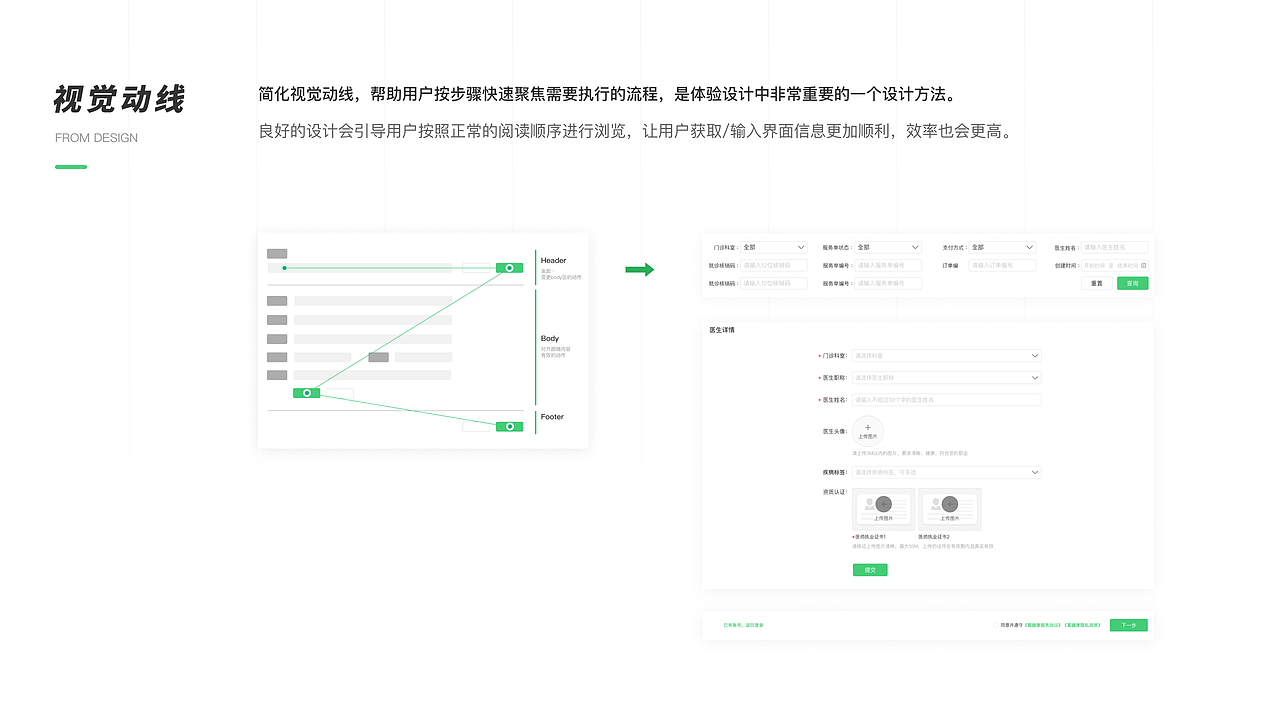Screen dimensions: 1280x720
Task: Expand the 门诊科室 select in 医生详情 form
Action: [x=946, y=356]
